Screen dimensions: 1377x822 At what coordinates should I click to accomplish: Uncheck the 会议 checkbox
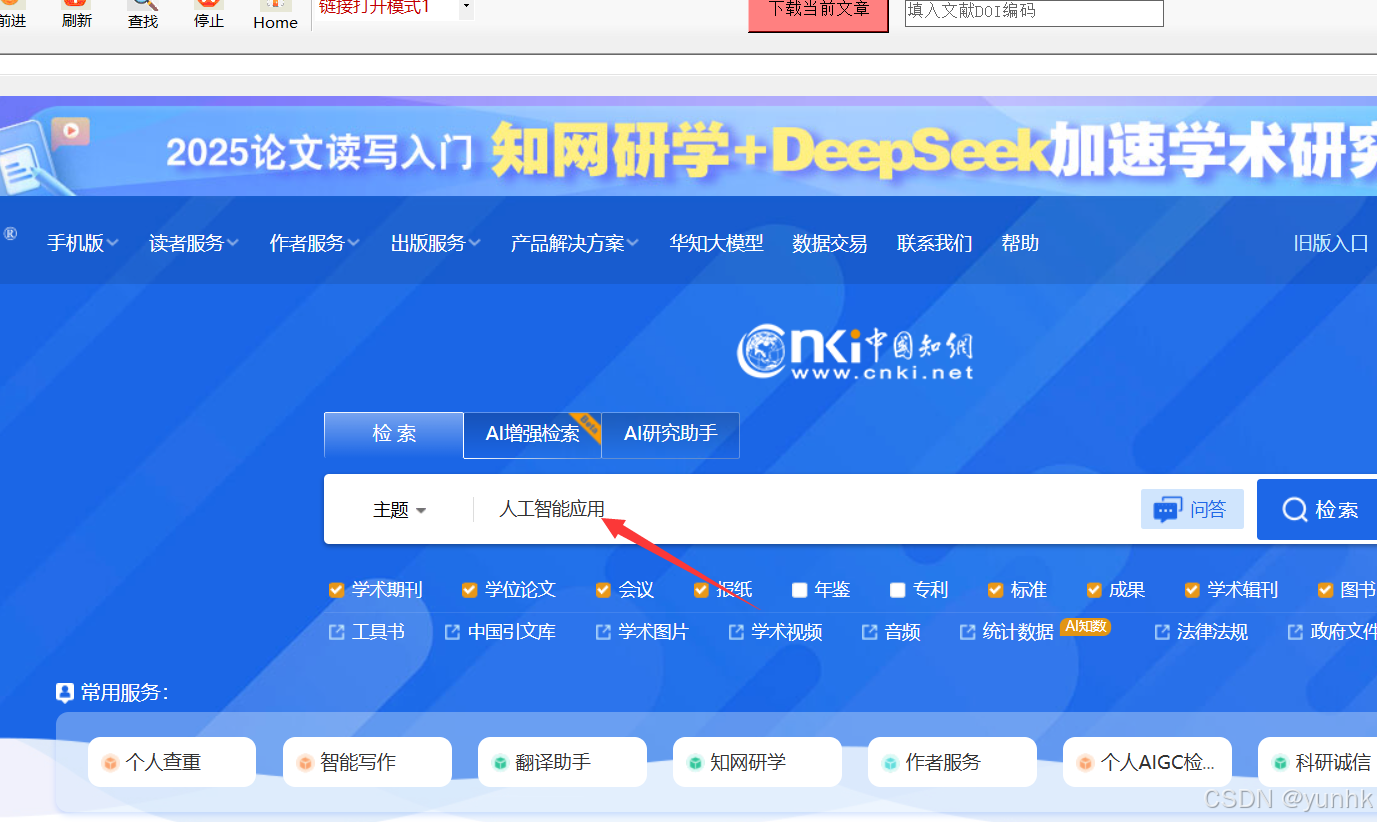click(603, 590)
